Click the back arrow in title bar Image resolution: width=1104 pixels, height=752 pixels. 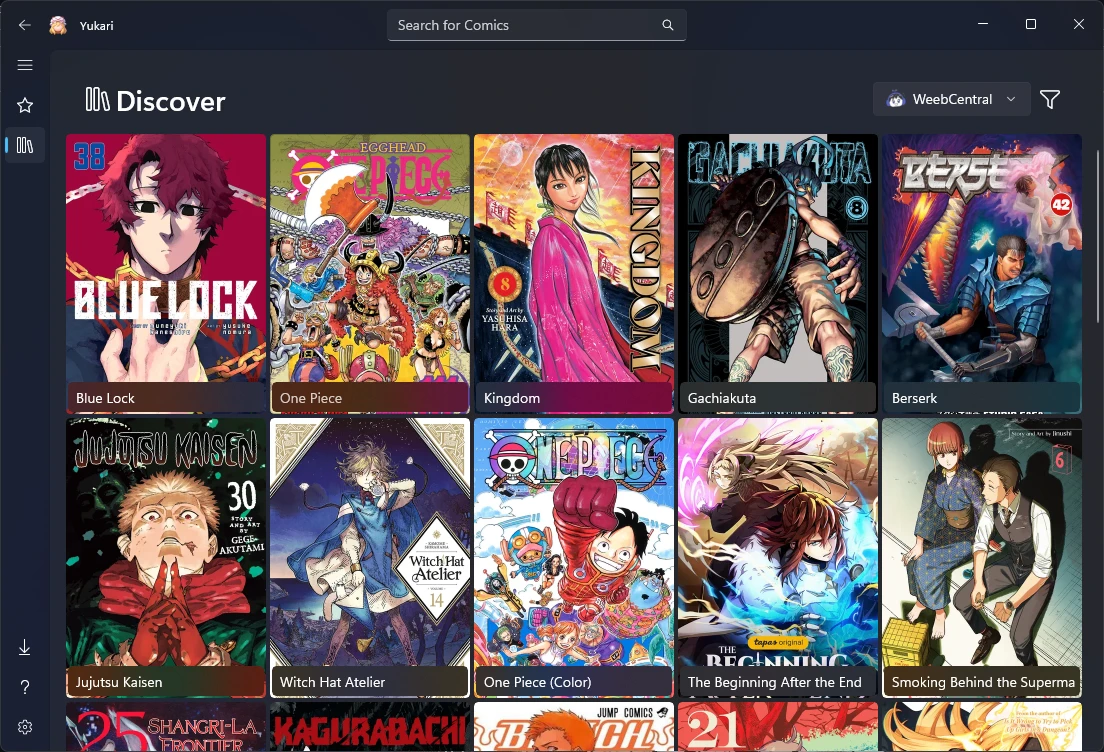click(x=25, y=25)
